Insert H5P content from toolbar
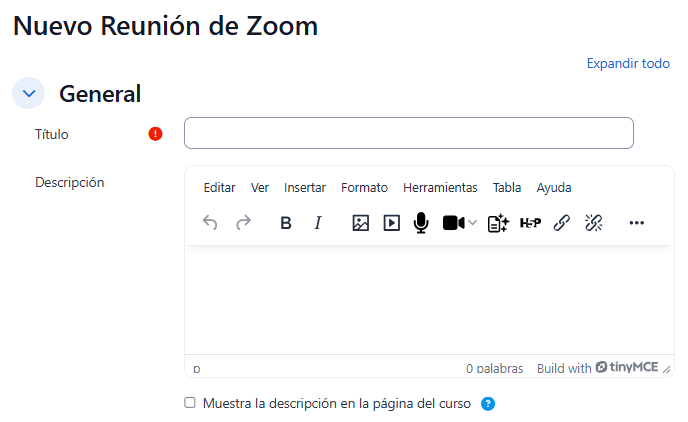The width and height of the screenshot is (688, 422). pyautogui.click(x=530, y=223)
